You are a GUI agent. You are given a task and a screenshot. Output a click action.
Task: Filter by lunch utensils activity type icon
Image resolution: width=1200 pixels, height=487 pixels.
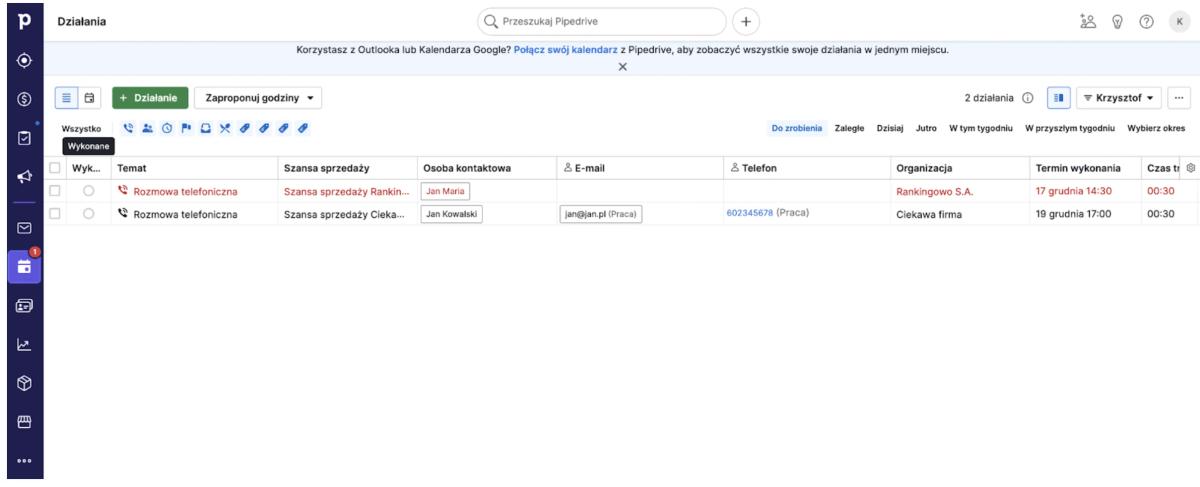click(225, 128)
